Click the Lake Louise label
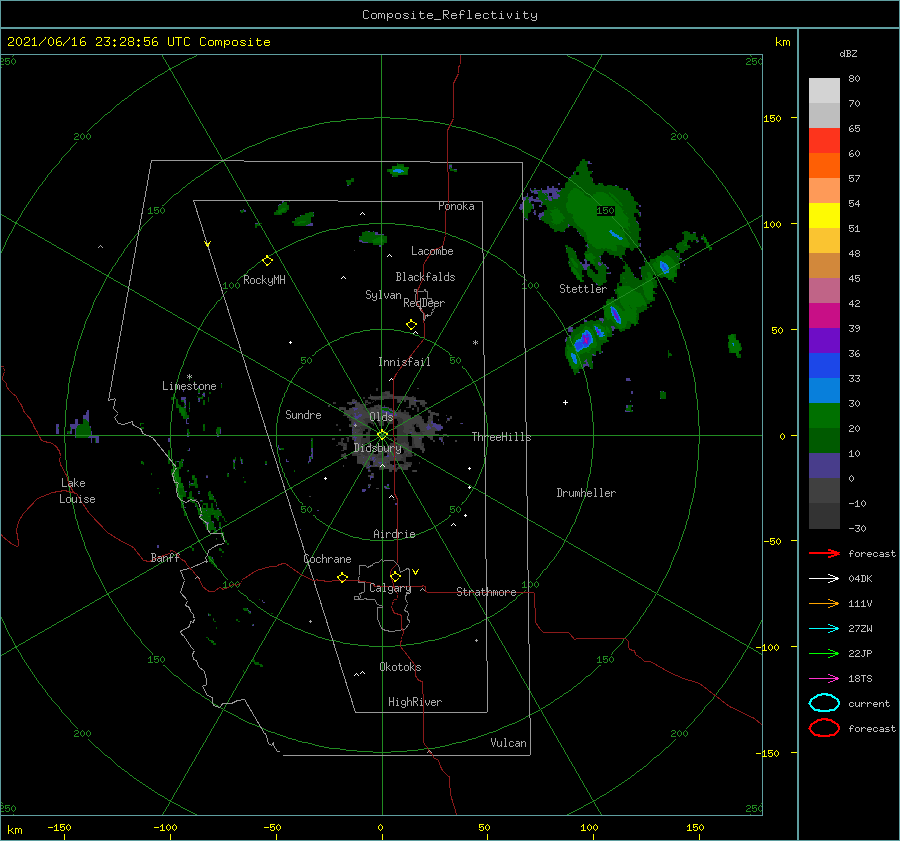Viewport: 900px width, 841px height. pos(77,491)
